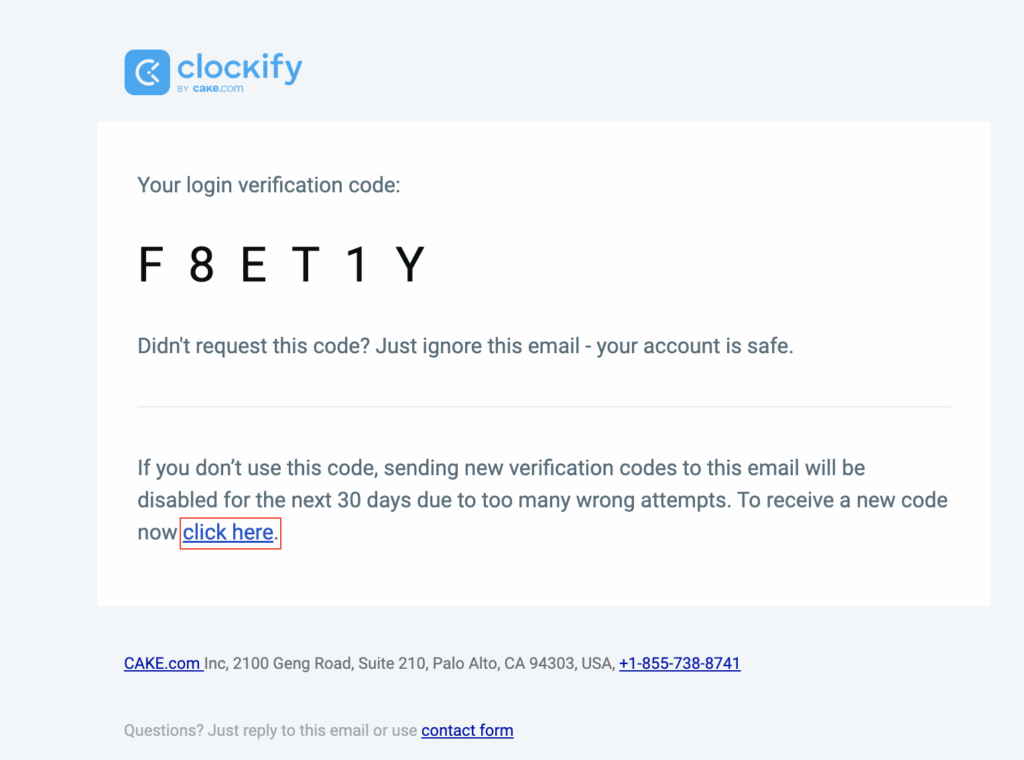Click the 'BY cake.com' tagline under logo

click(210, 88)
